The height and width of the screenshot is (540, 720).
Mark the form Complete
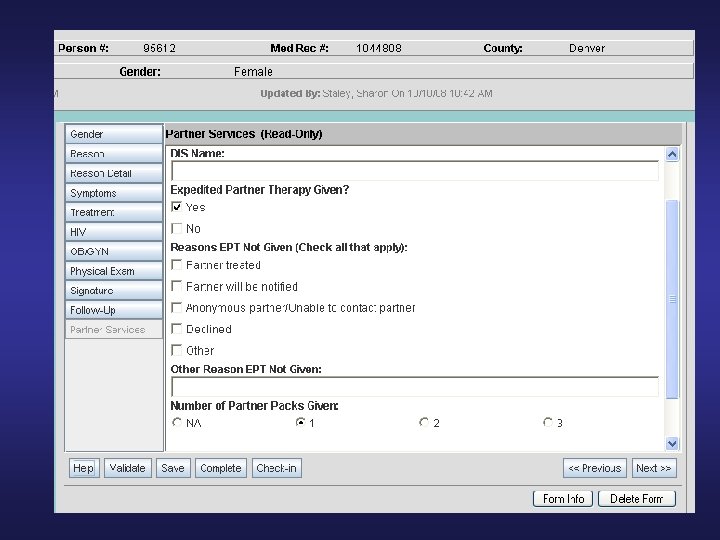(x=221, y=468)
